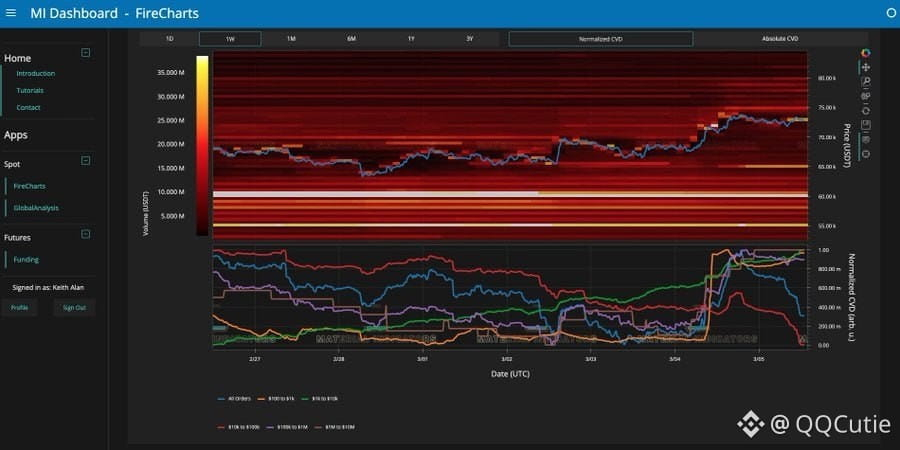Click inside the Normalized CVD line chart
The height and width of the screenshot is (450, 900).
[510, 297]
